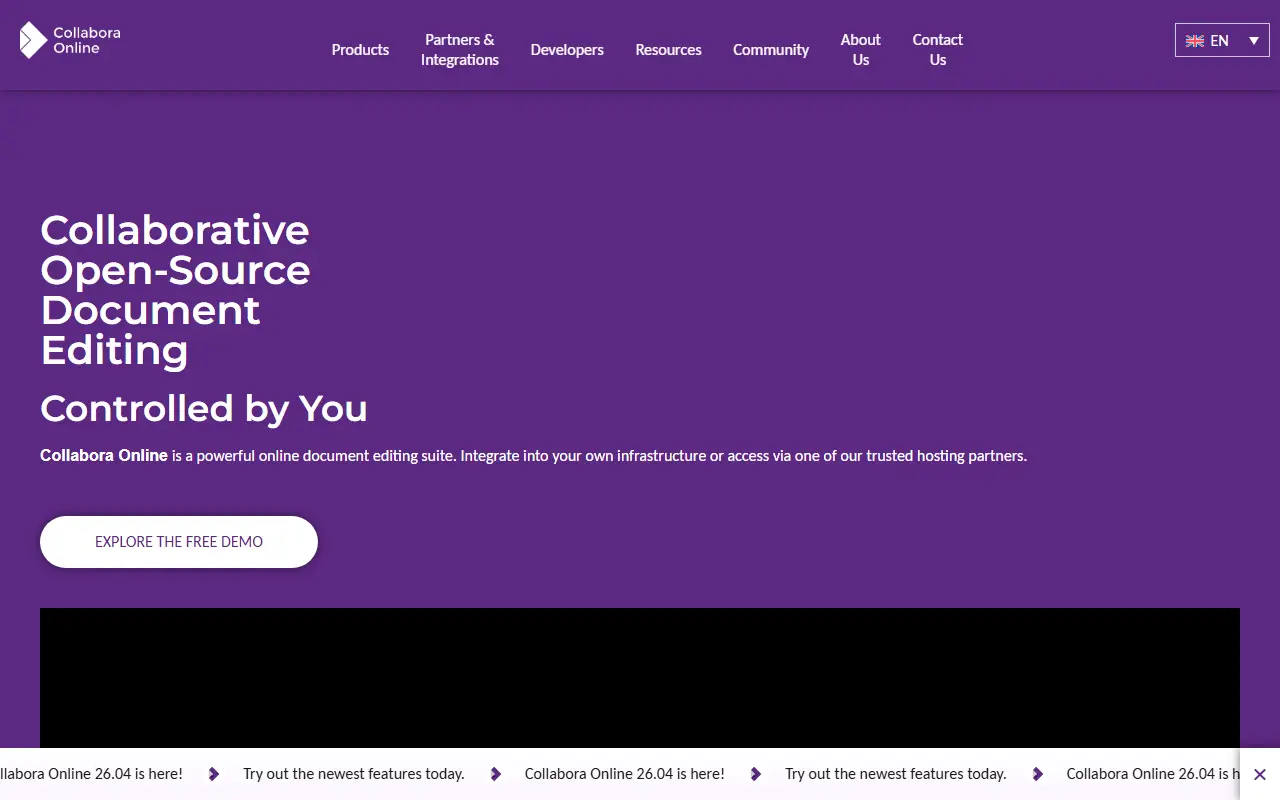The image size is (1280, 800).
Task: Click Explore the Free Demo button
Action: click(179, 542)
